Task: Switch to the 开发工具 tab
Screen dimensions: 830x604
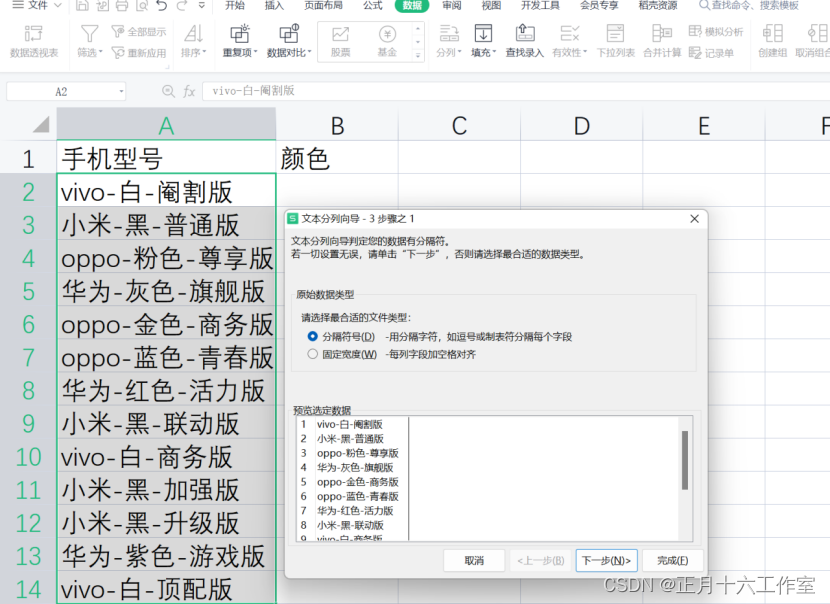Action: coord(540,5)
